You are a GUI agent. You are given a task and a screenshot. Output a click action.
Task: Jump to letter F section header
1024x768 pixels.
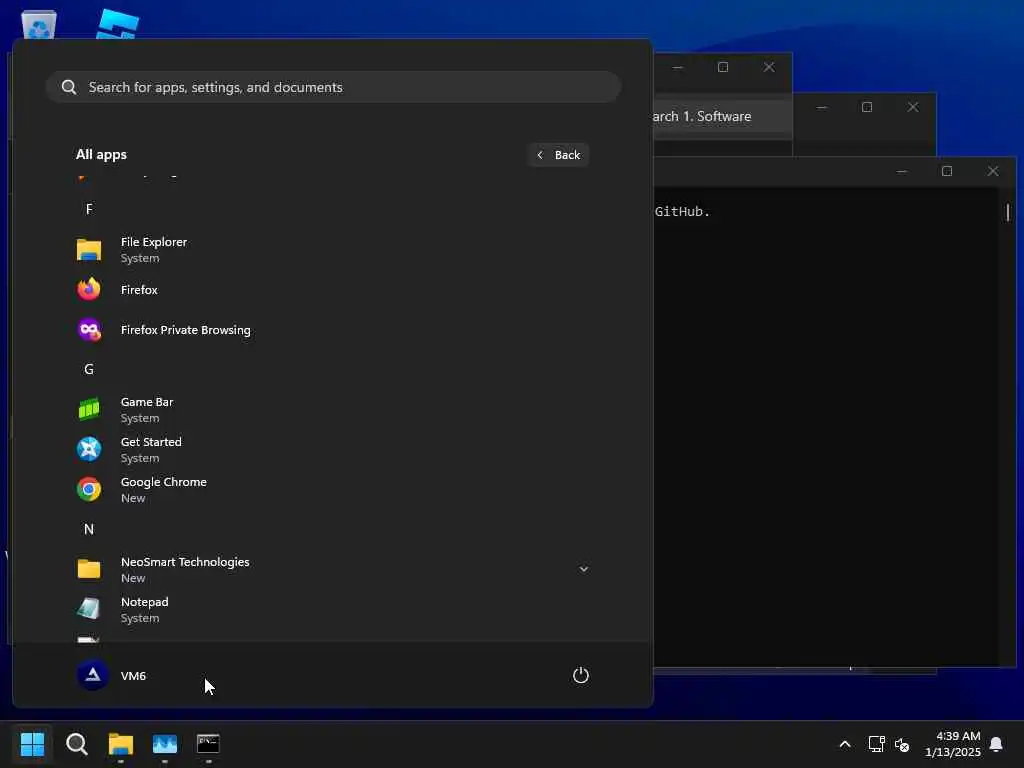89,209
